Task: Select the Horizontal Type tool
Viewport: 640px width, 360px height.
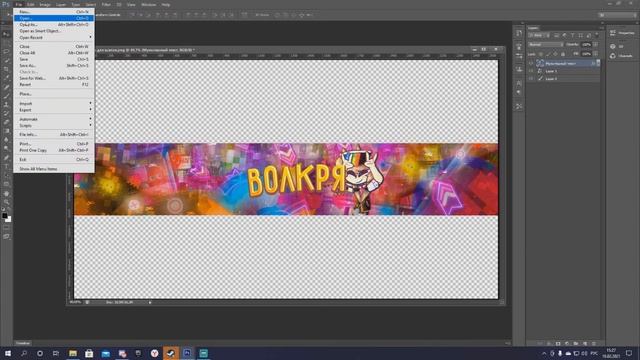Action: (6, 166)
